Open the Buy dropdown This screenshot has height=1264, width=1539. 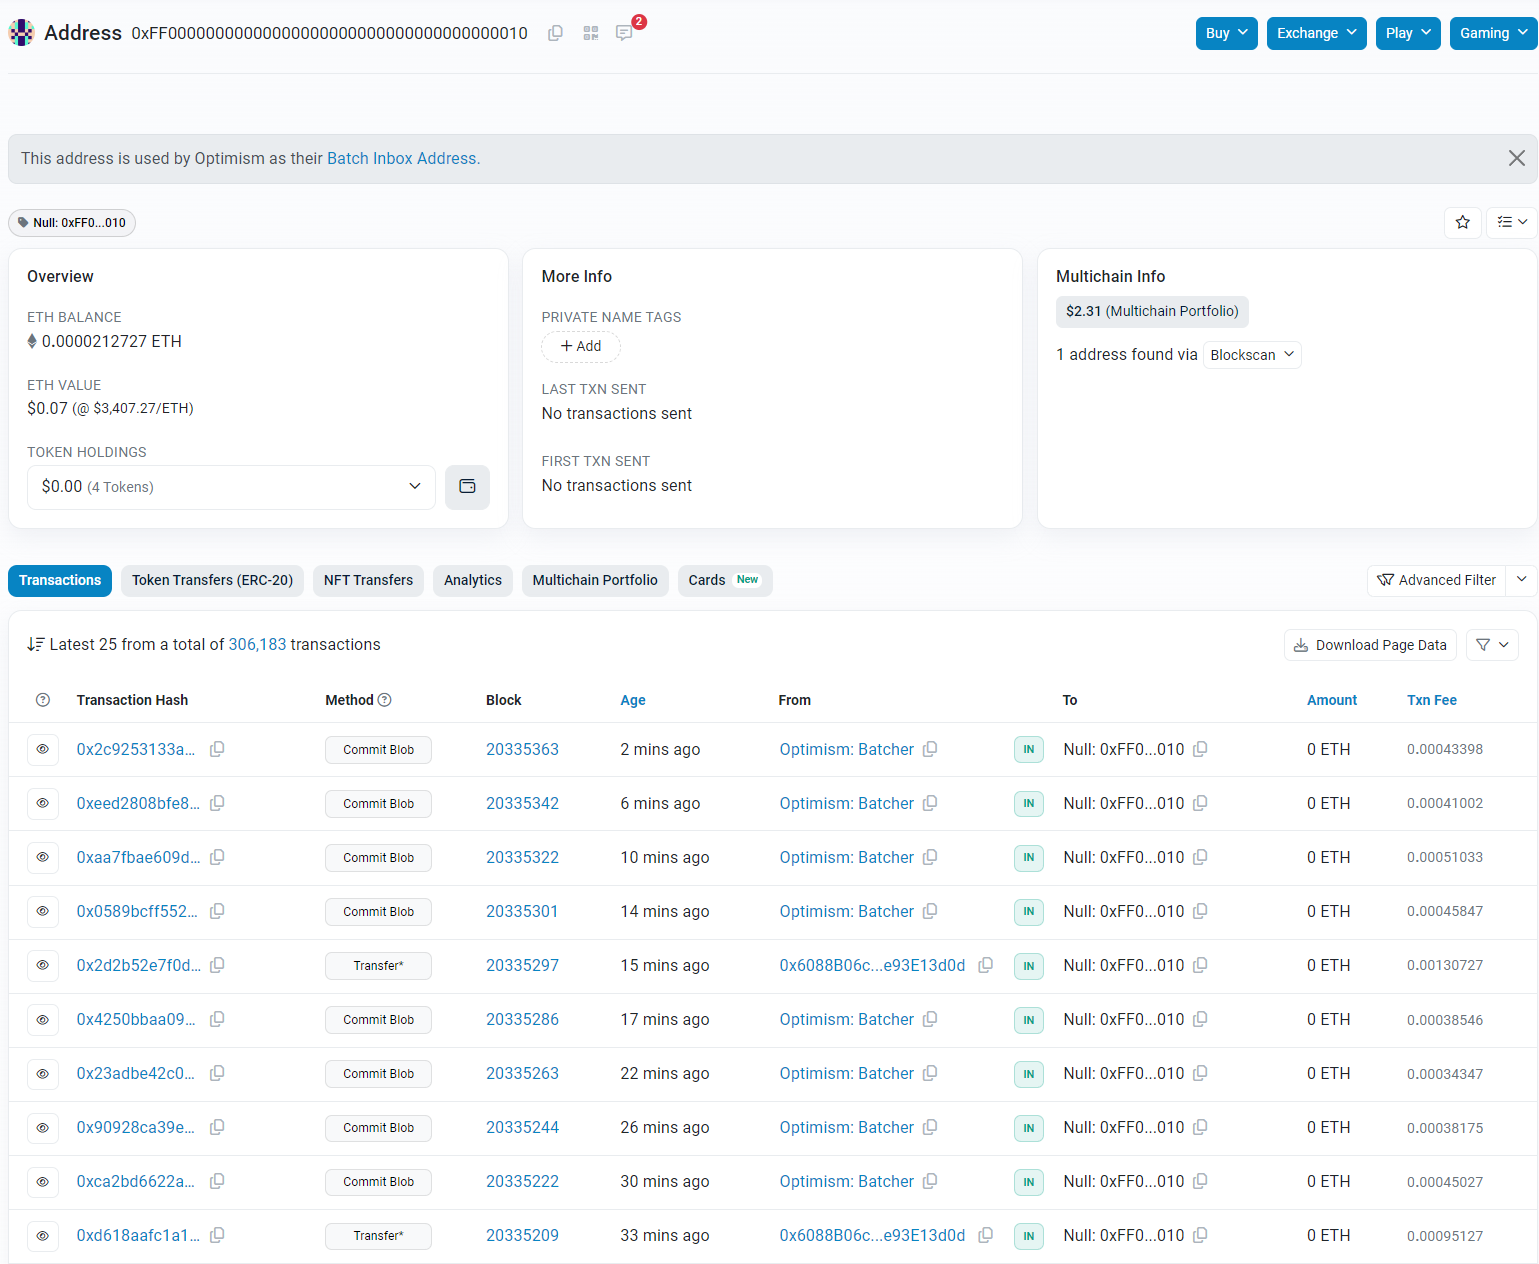[1227, 33]
